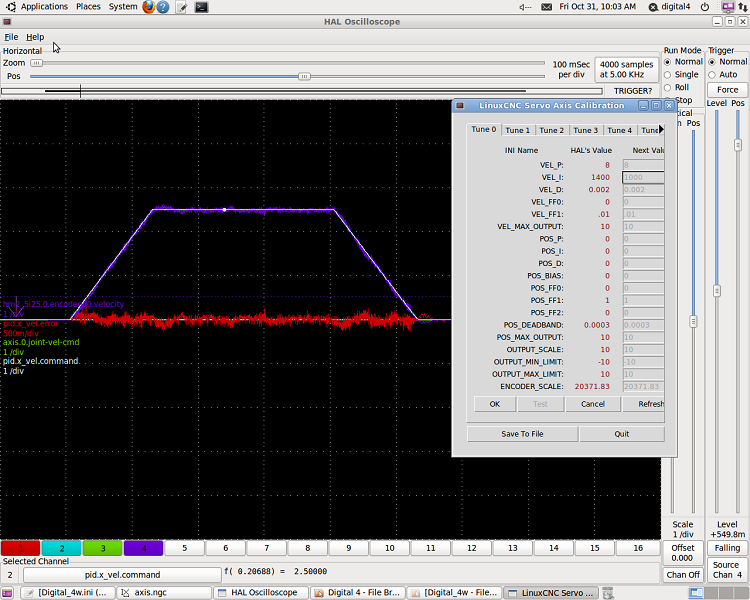Click the Offset 0.000 button

[683, 553]
